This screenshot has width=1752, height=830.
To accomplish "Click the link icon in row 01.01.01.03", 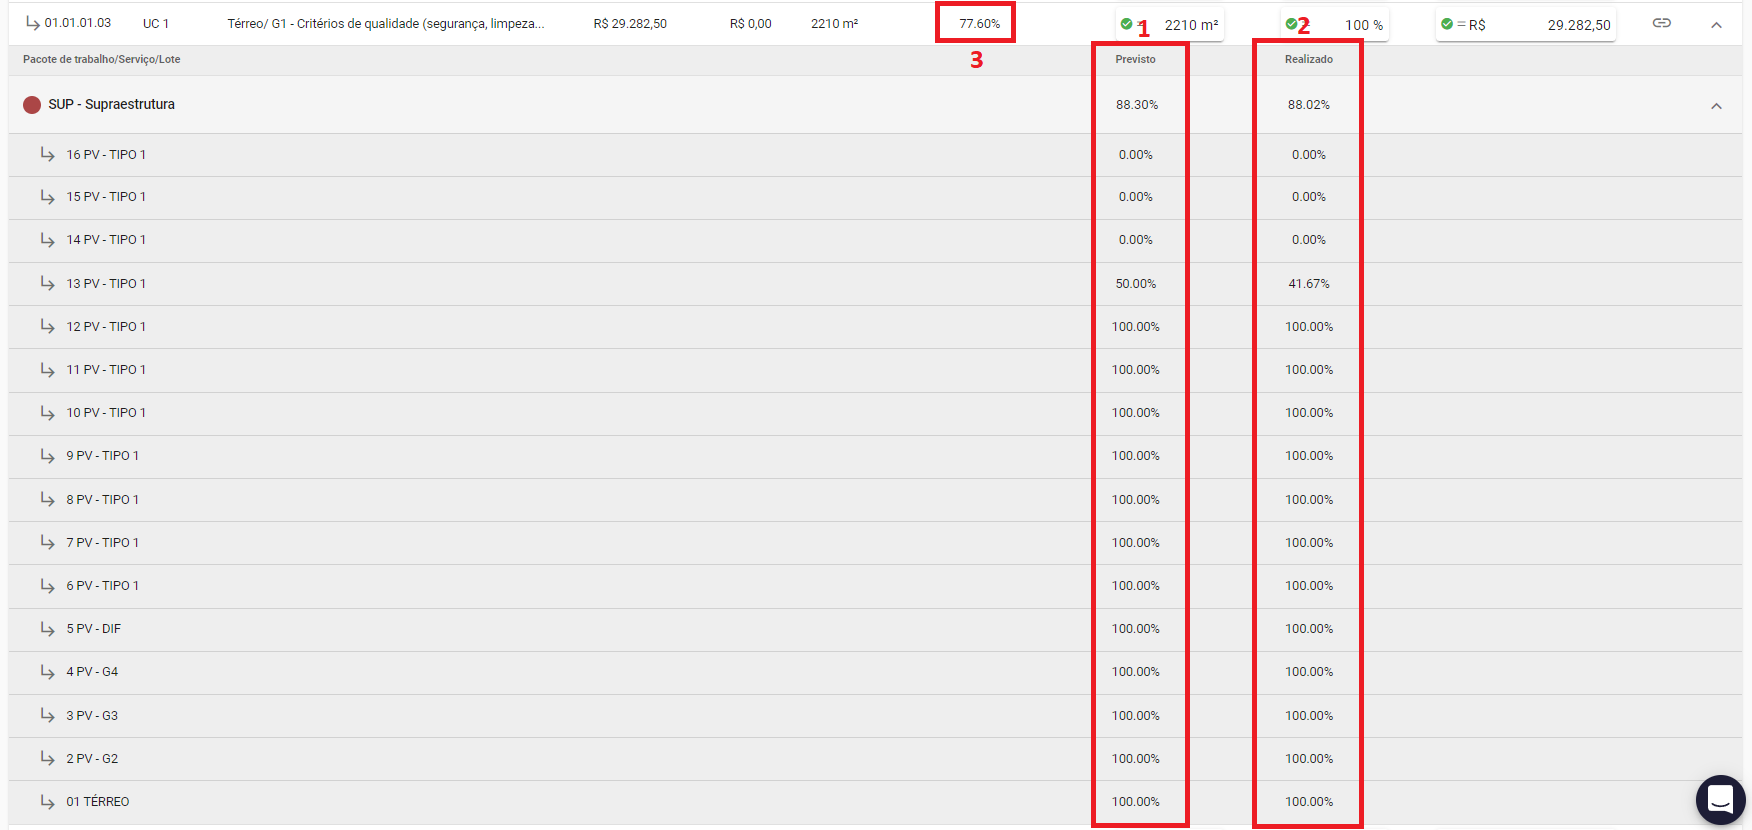I will [1661, 23].
